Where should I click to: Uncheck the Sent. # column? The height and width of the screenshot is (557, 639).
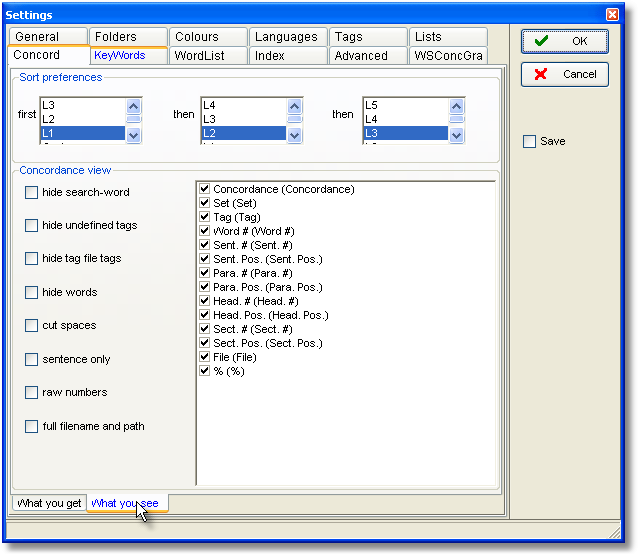coord(205,245)
